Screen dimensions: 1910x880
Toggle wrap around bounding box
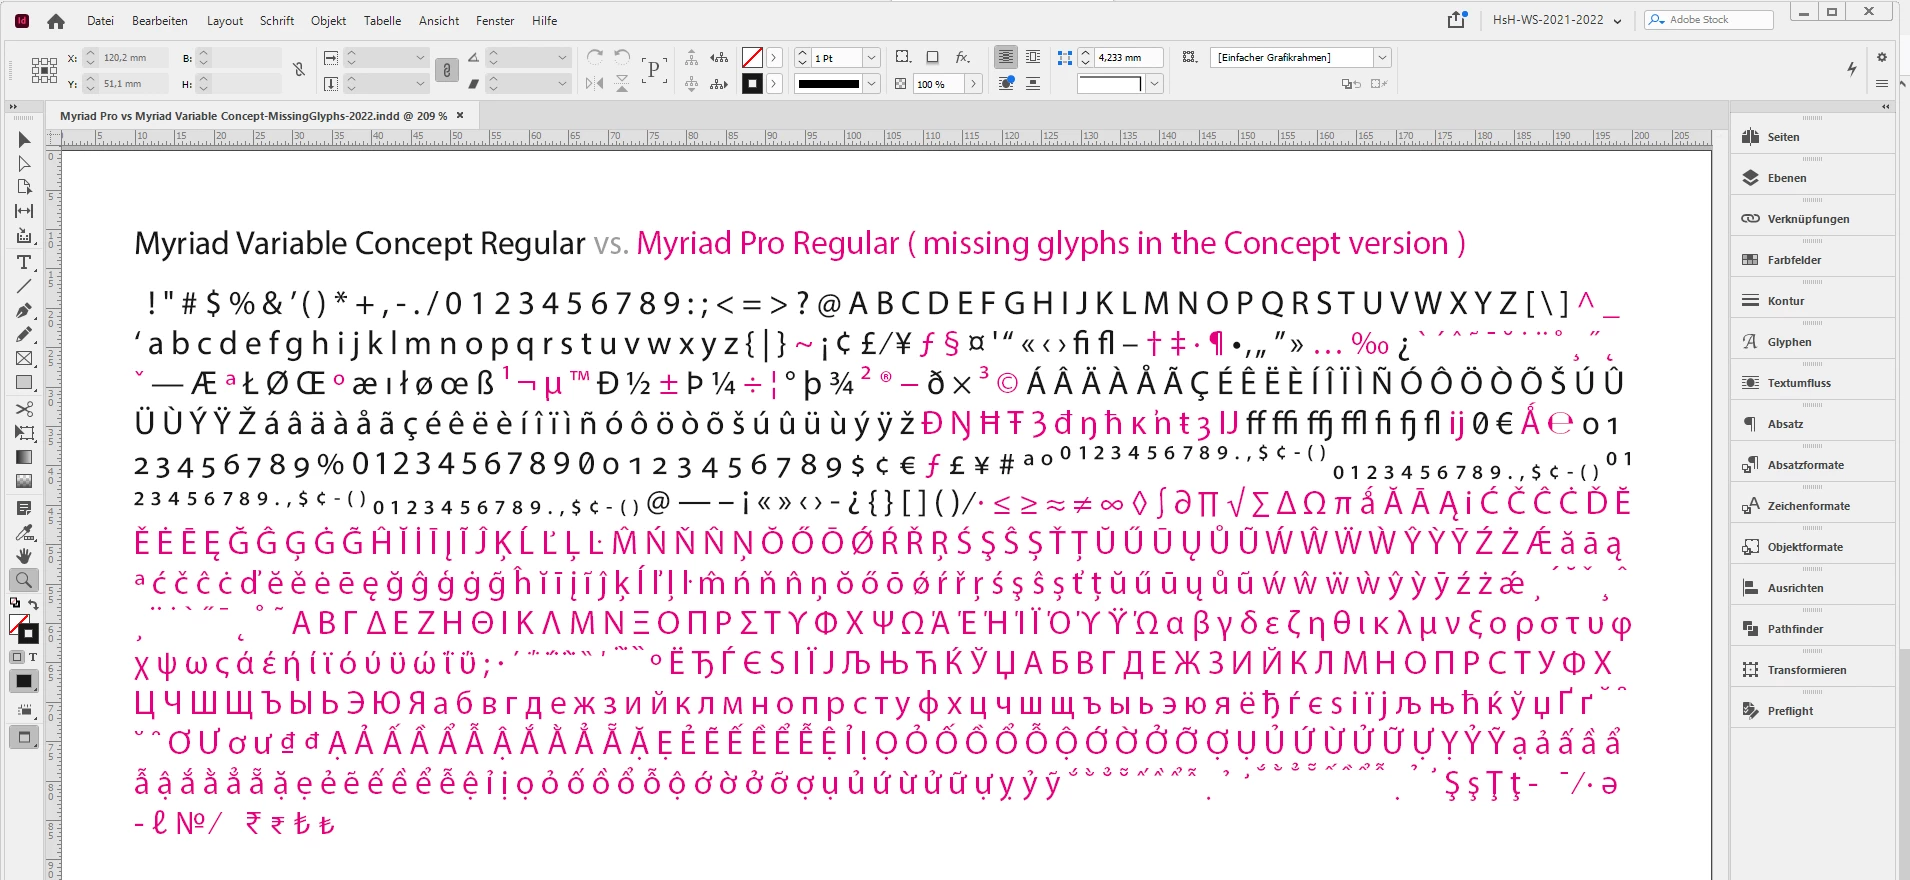pyautogui.click(x=1033, y=58)
